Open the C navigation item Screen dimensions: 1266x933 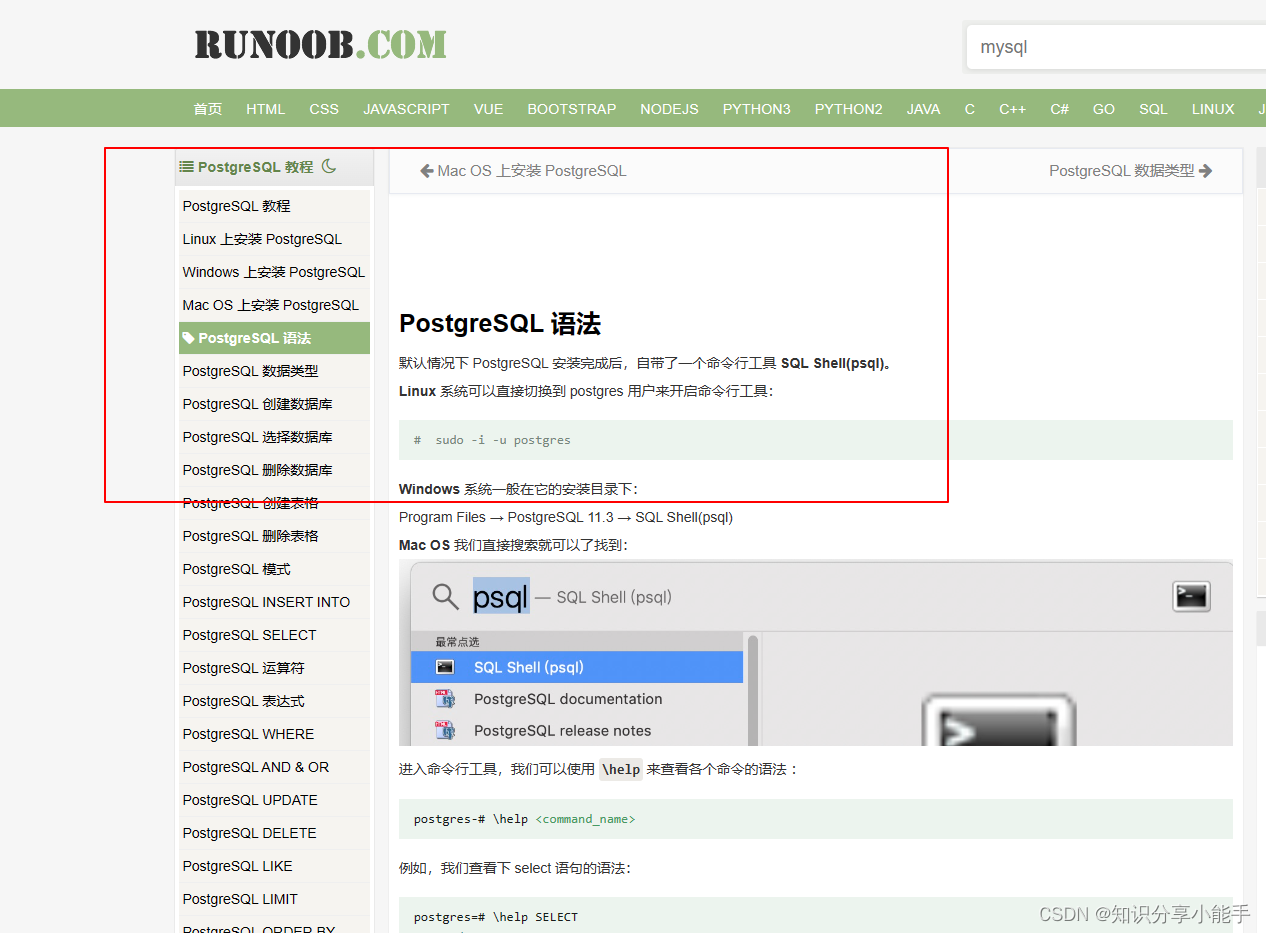coord(969,109)
